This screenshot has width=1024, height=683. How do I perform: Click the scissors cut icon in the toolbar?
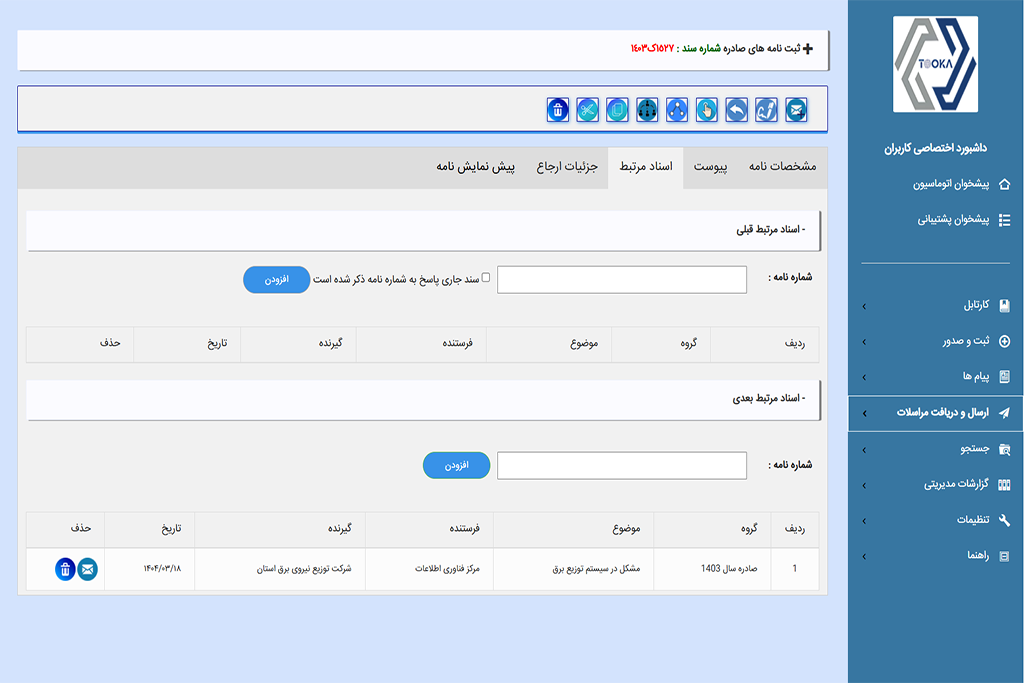(588, 110)
